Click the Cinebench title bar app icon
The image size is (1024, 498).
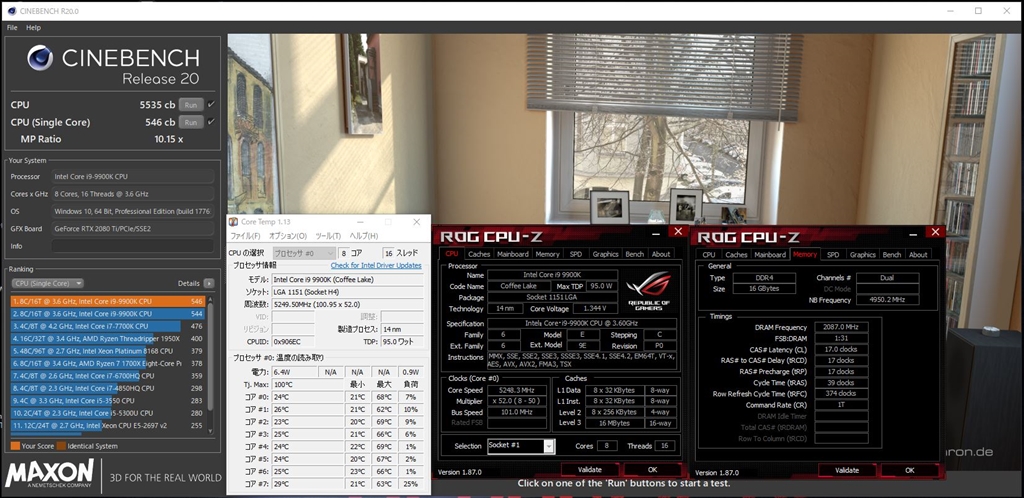point(12,10)
